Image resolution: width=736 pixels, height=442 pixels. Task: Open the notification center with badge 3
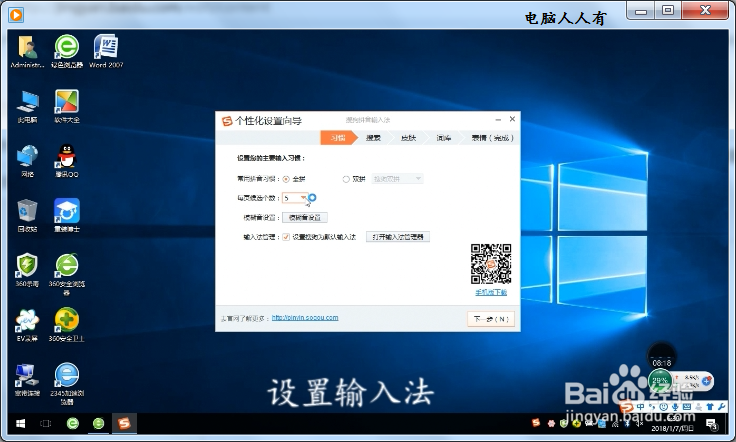click(712, 425)
